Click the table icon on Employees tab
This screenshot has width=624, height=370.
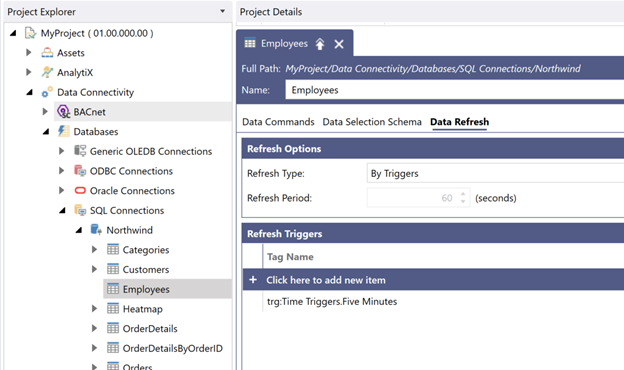click(250, 43)
